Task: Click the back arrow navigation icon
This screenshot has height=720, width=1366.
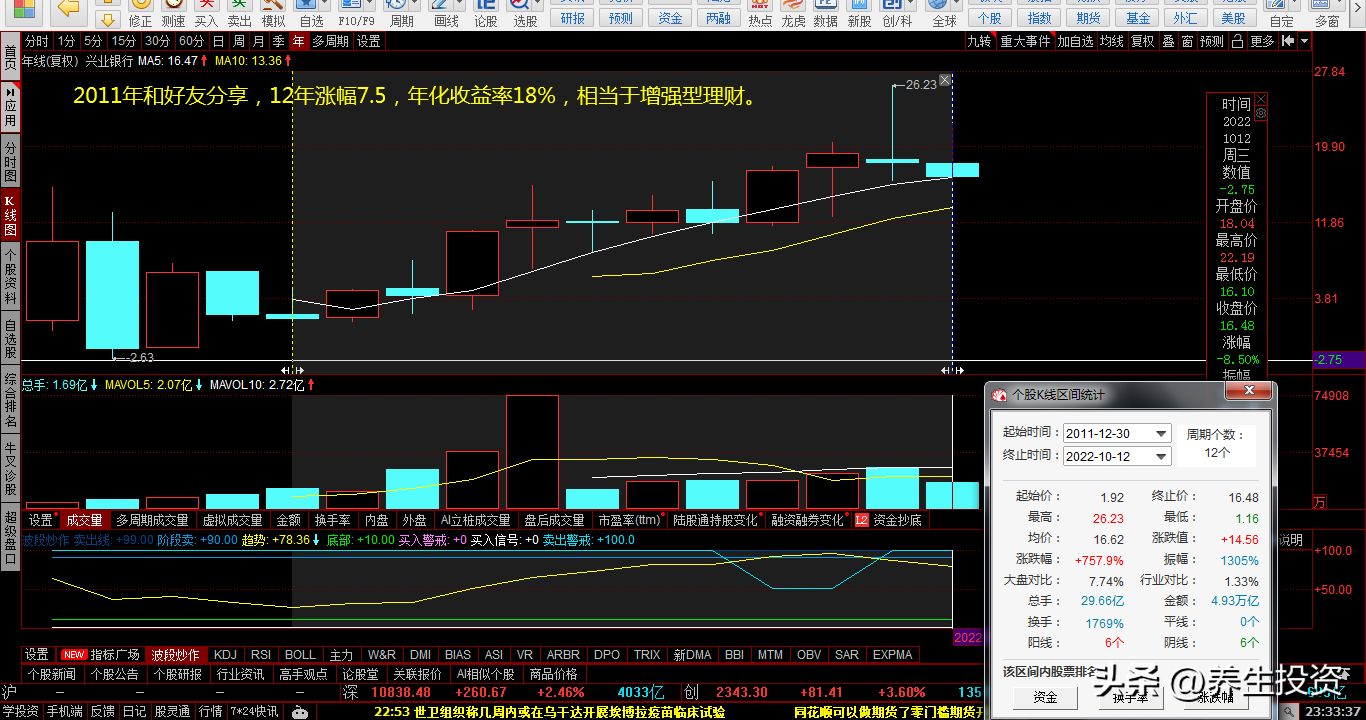Action: (x=68, y=10)
